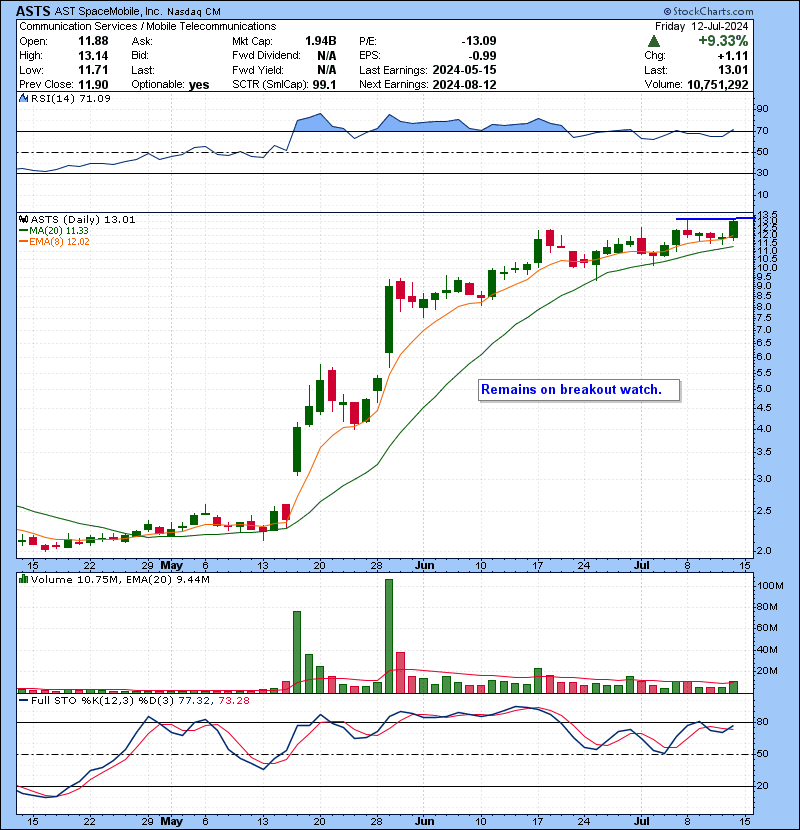Click the RSI(14) 71.09 label
Viewport: 800px width, 830px height.
pyautogui.click(x=71, y=98)
